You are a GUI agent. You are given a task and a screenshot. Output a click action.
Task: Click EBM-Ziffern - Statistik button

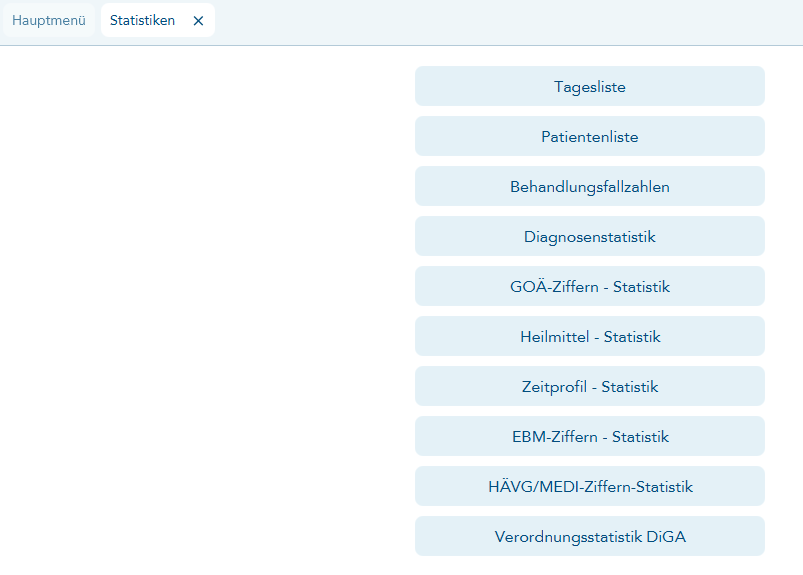click(589, 436)
